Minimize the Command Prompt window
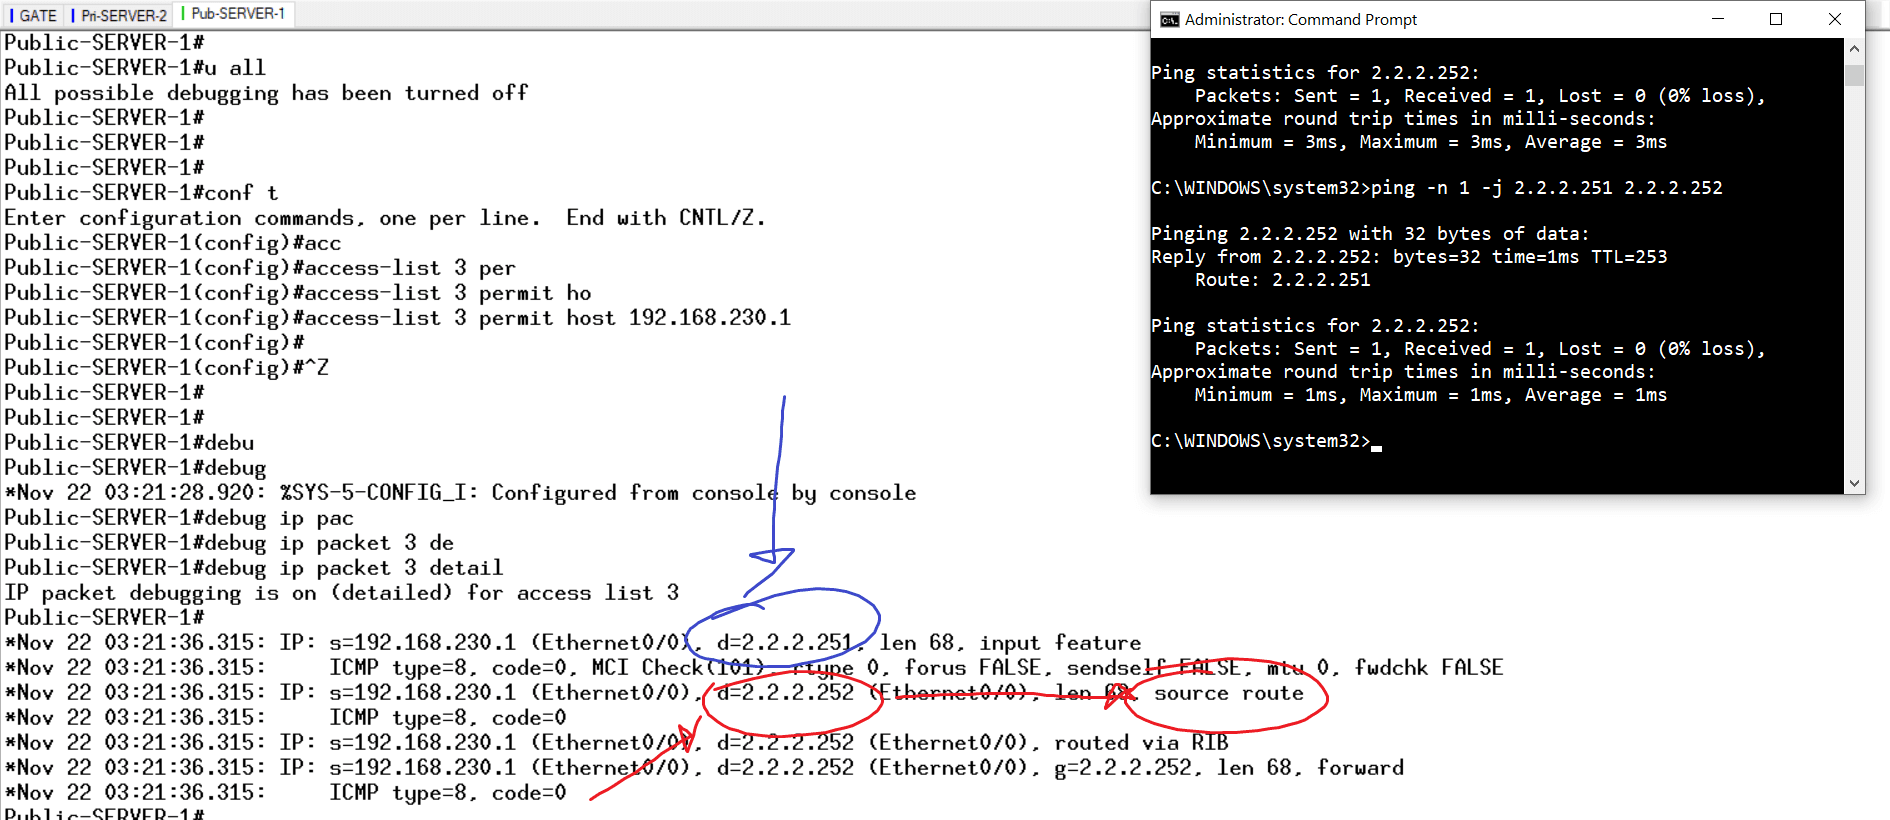1890x820 pixels. tap(1718, 19)
